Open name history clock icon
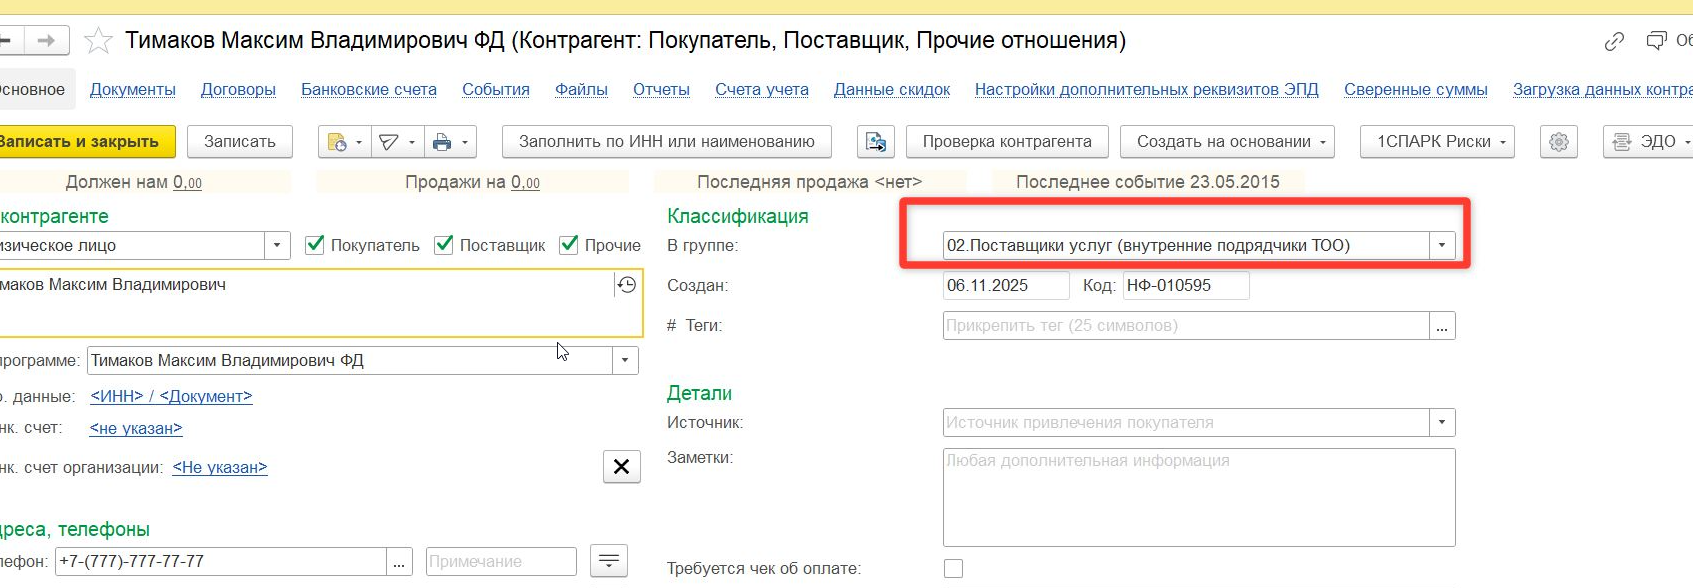This screenshot has width=1693, height=588. (627, 285)
